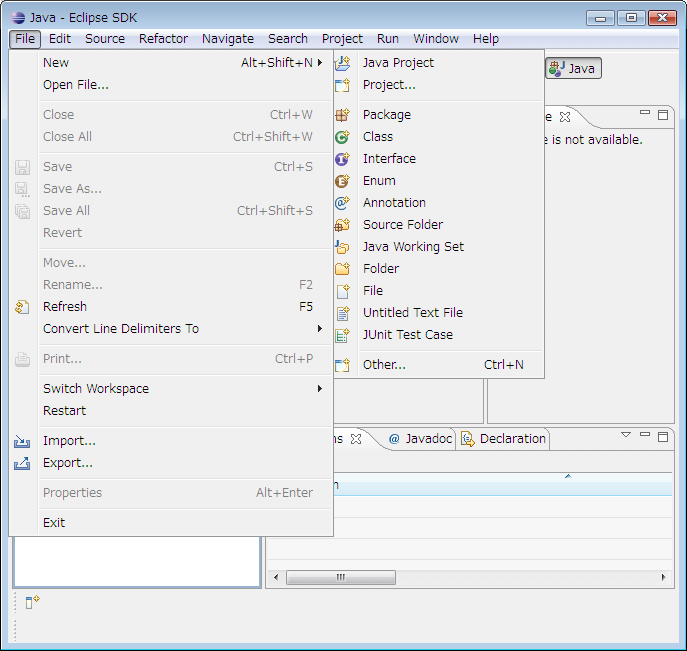The image size is (687, 651).
Task: Choose Untitled Text File from New submenu
Action: [x=439, y=313]
